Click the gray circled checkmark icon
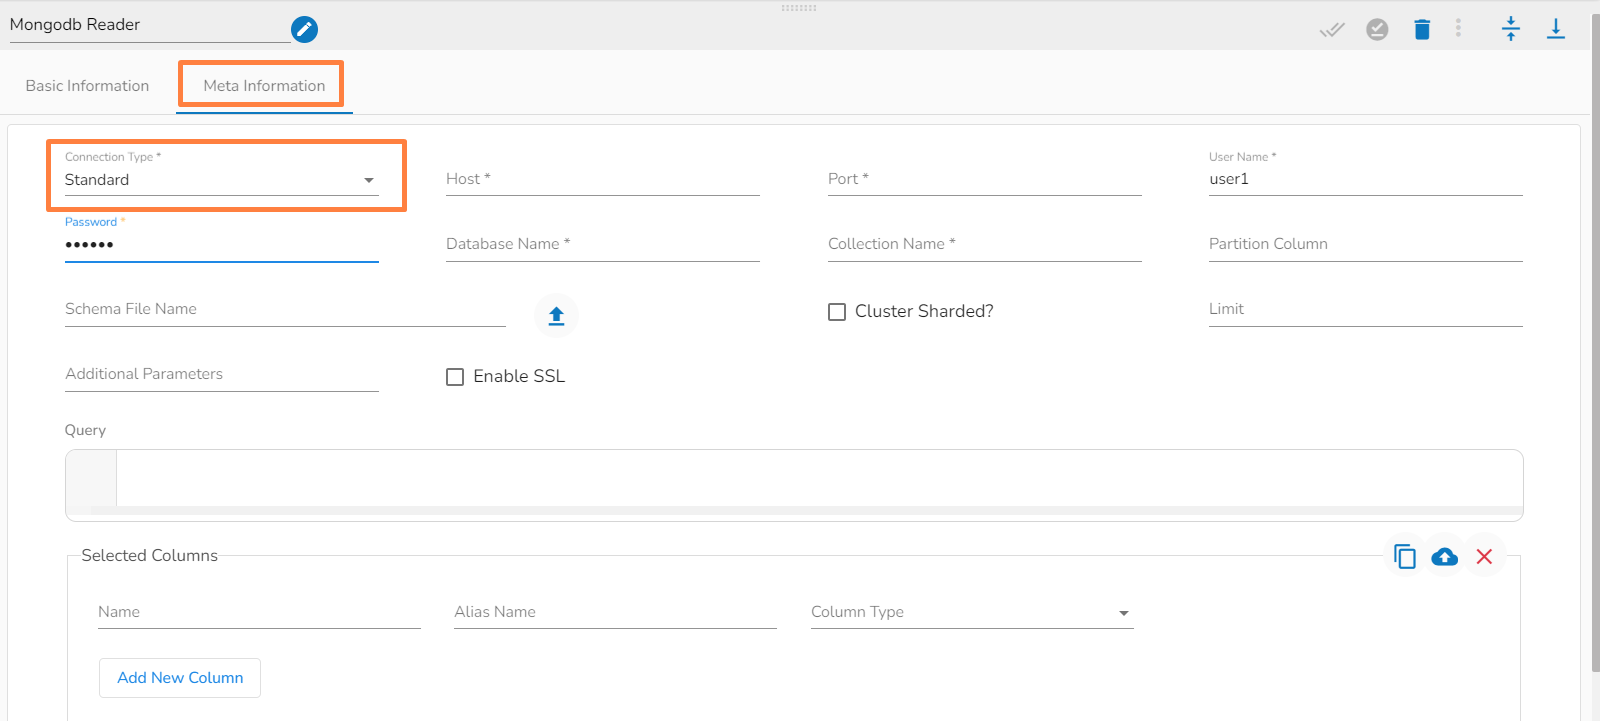This screenshot has width=1600, height=721. tap(1377, 30)
